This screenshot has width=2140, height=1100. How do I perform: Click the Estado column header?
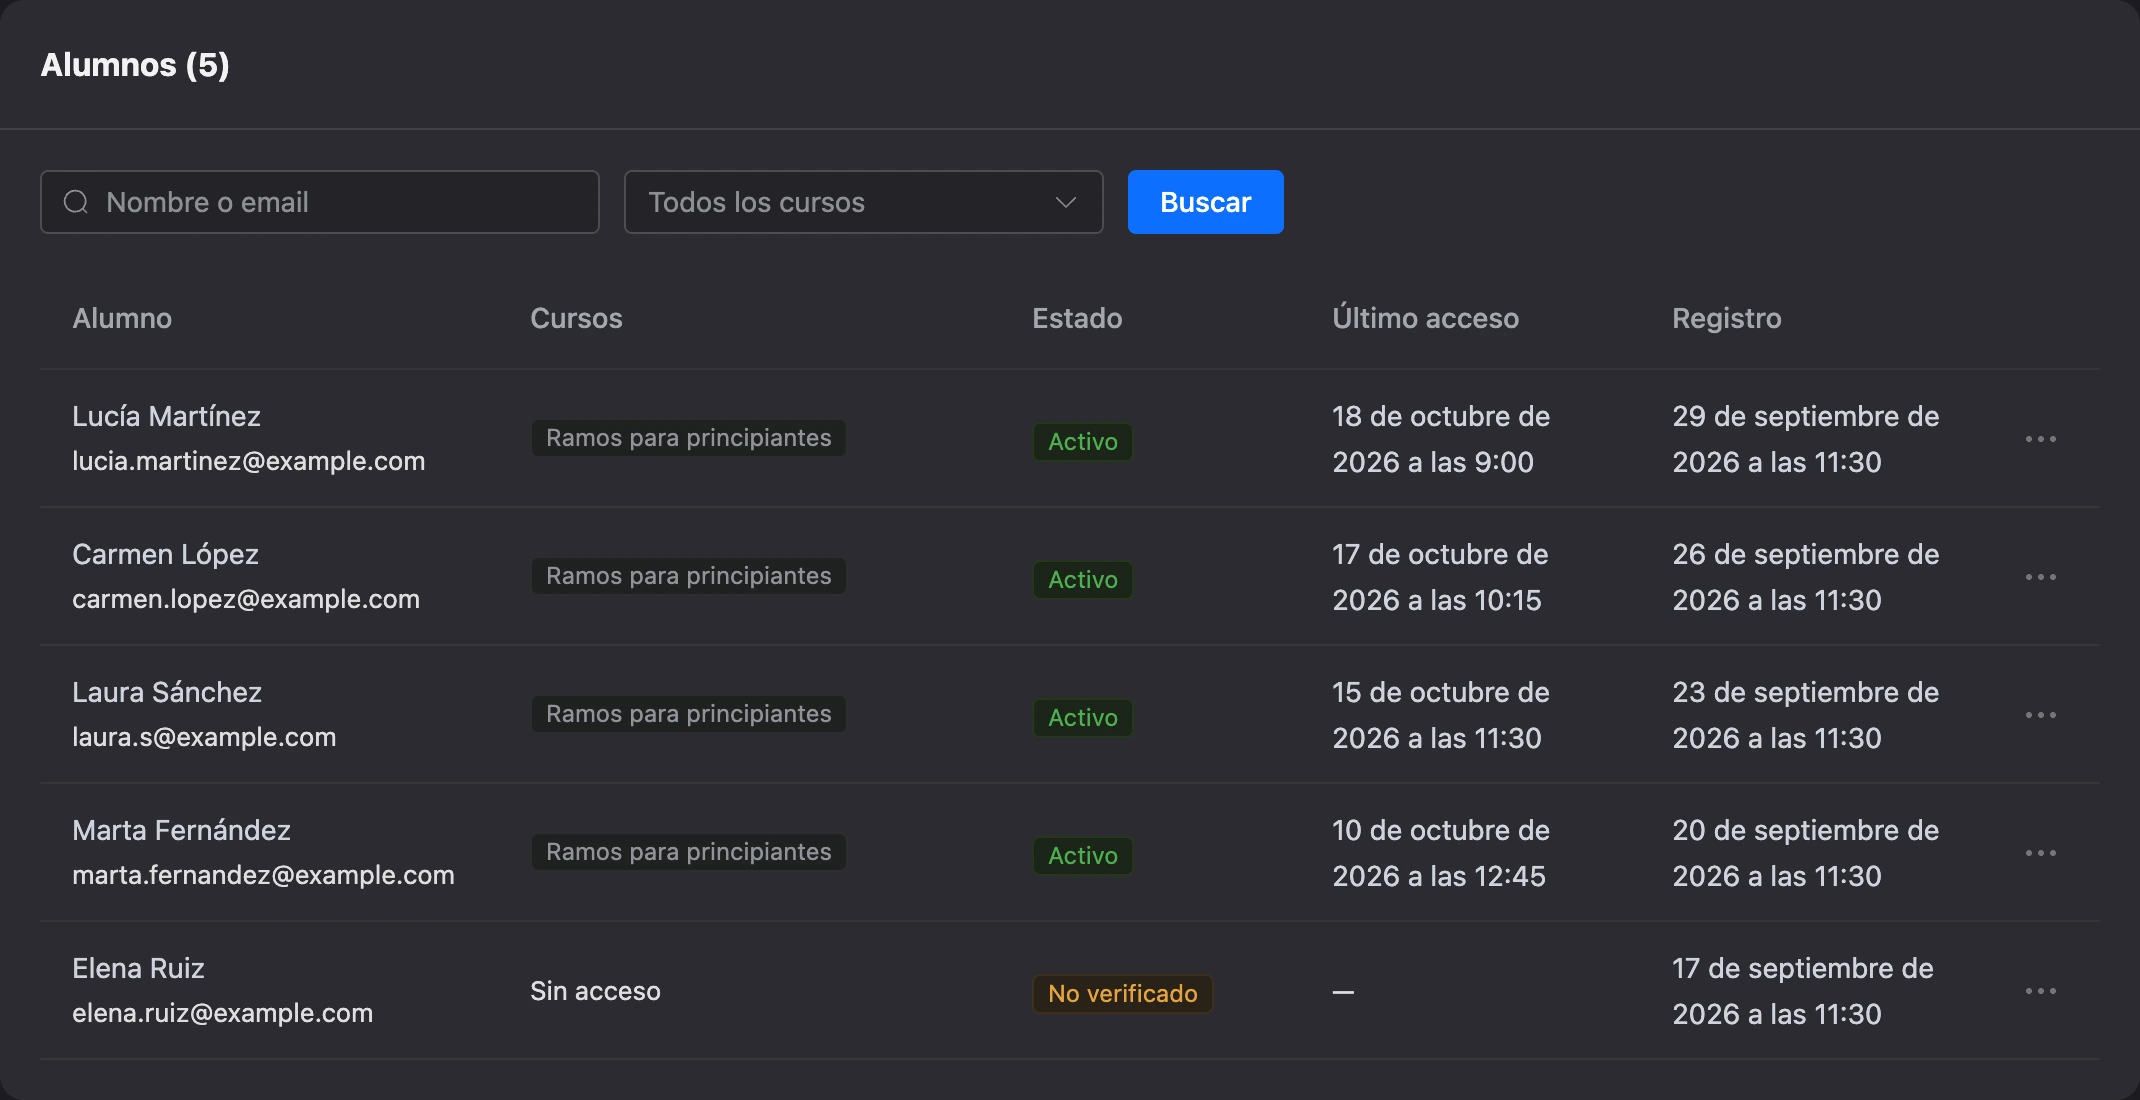coord(1077,318)
